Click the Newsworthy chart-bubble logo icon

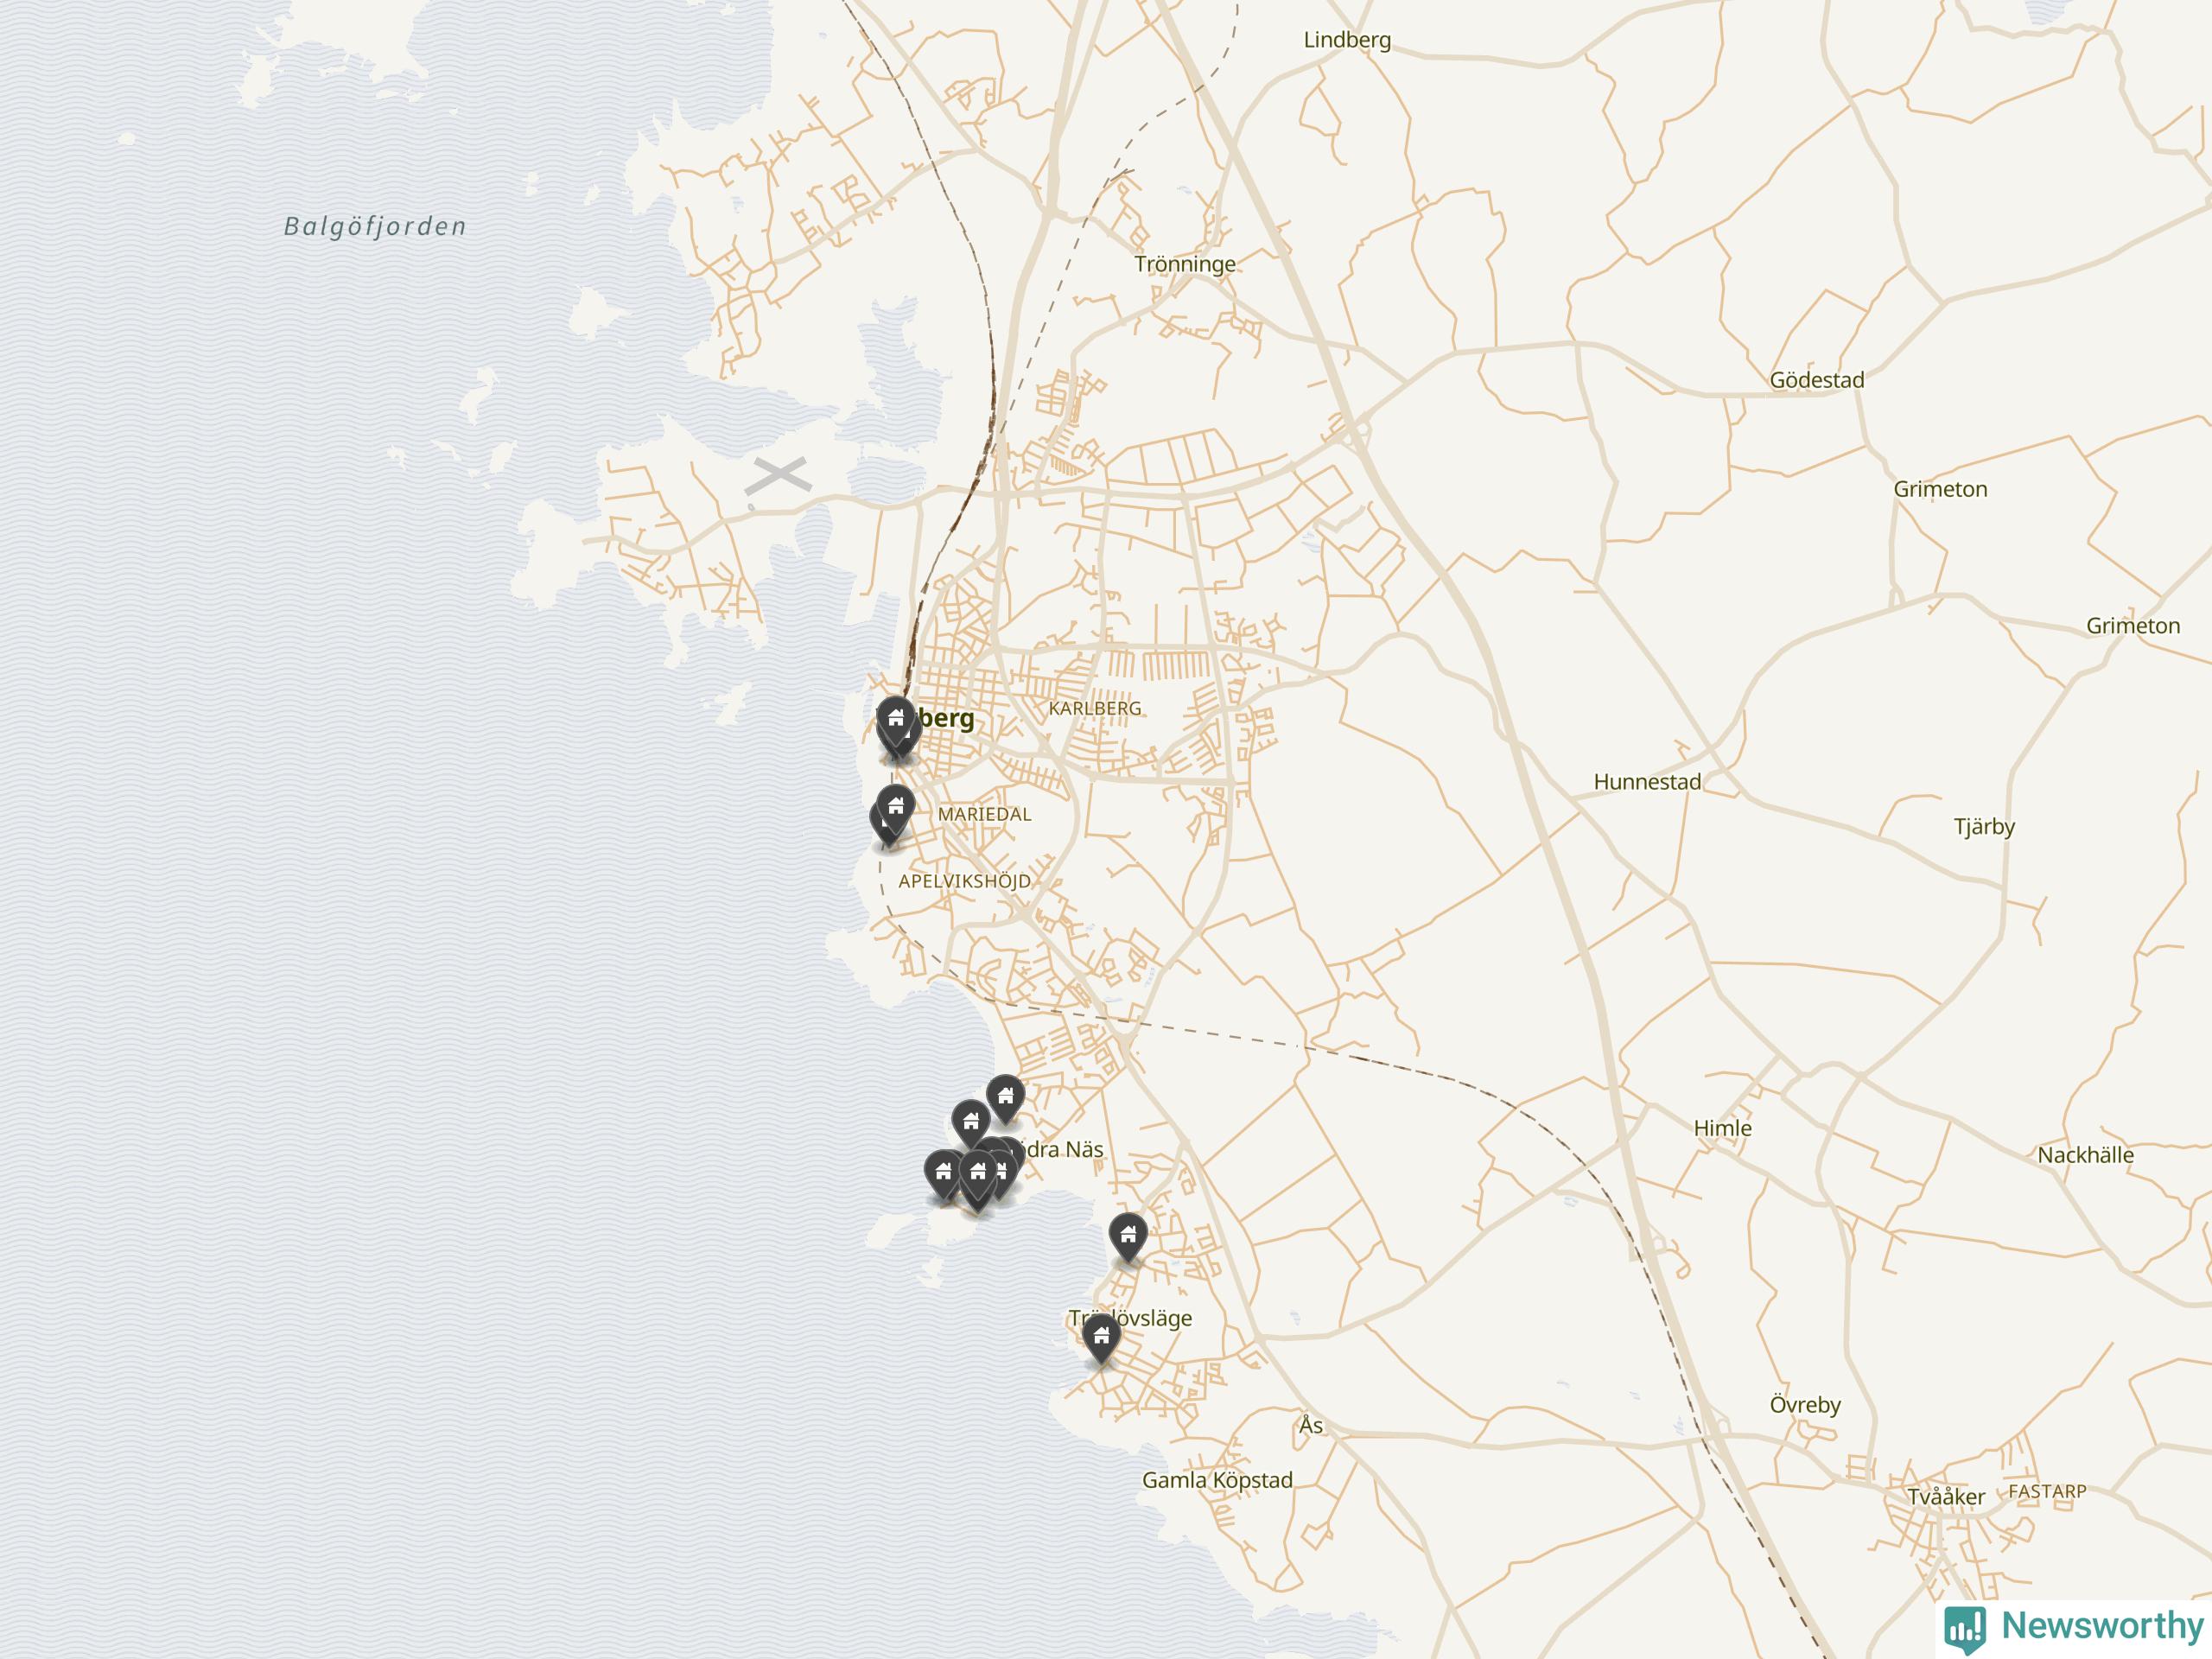[x=1965, y=1629]
